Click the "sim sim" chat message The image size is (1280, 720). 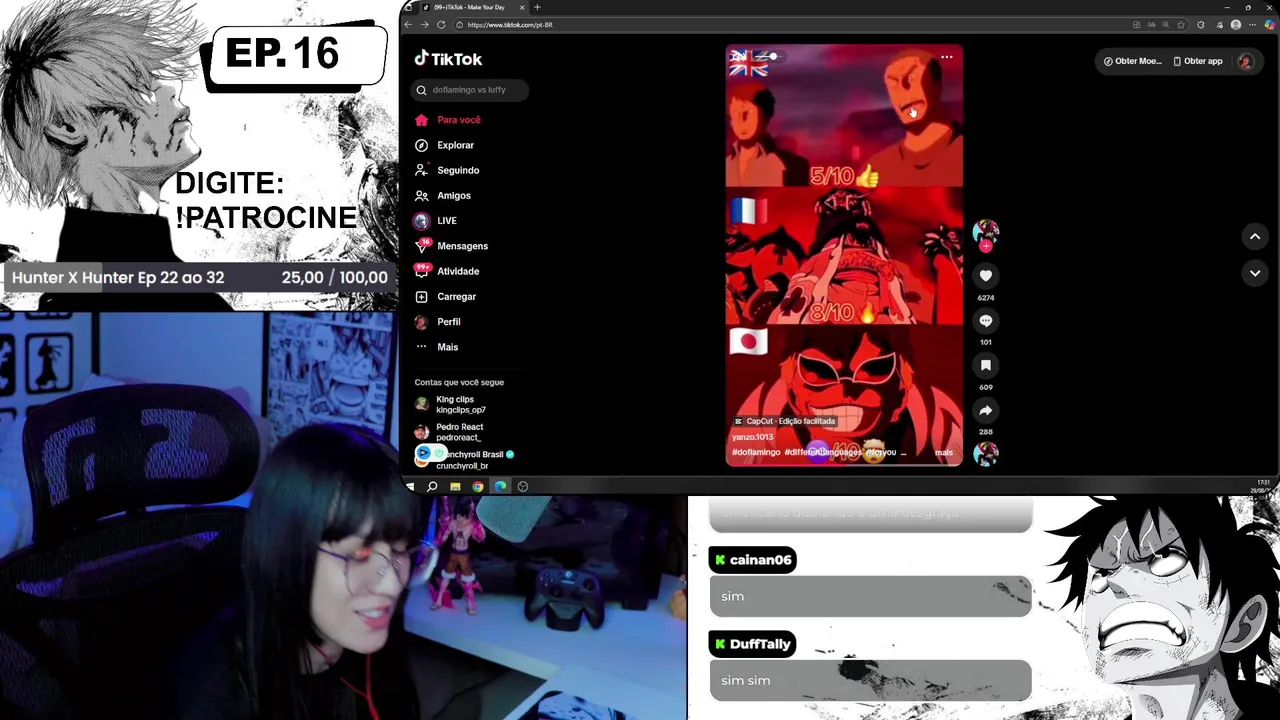[869, 680]
